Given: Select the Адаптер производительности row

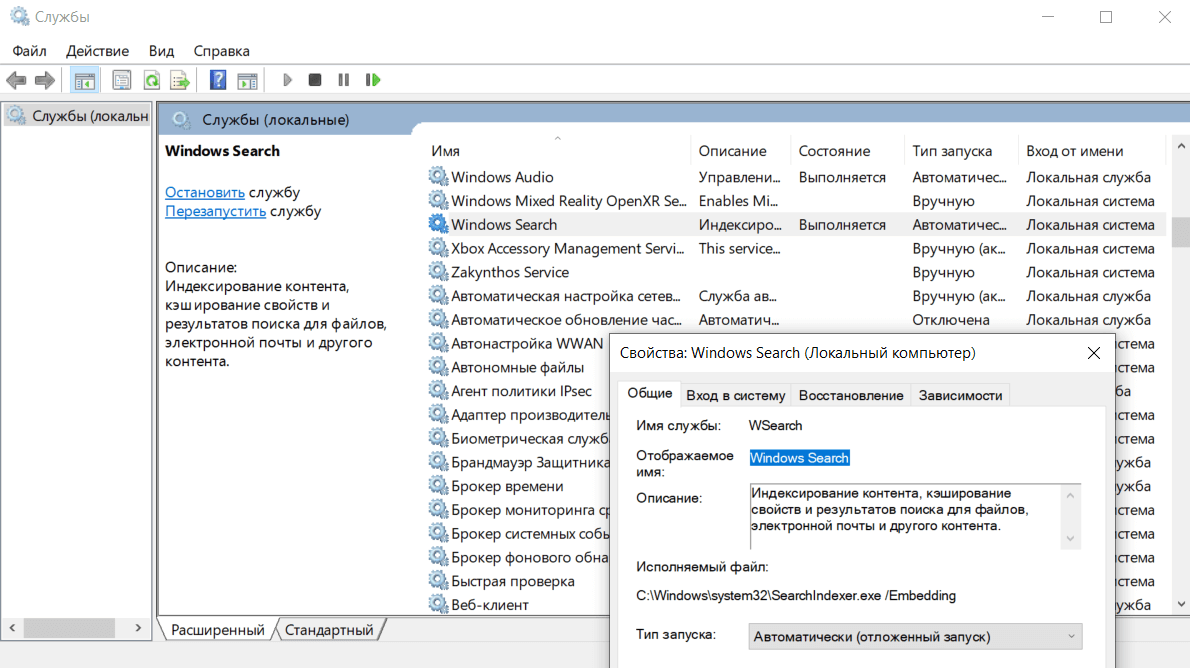Looking at the screenshot, I should [518, 414].
